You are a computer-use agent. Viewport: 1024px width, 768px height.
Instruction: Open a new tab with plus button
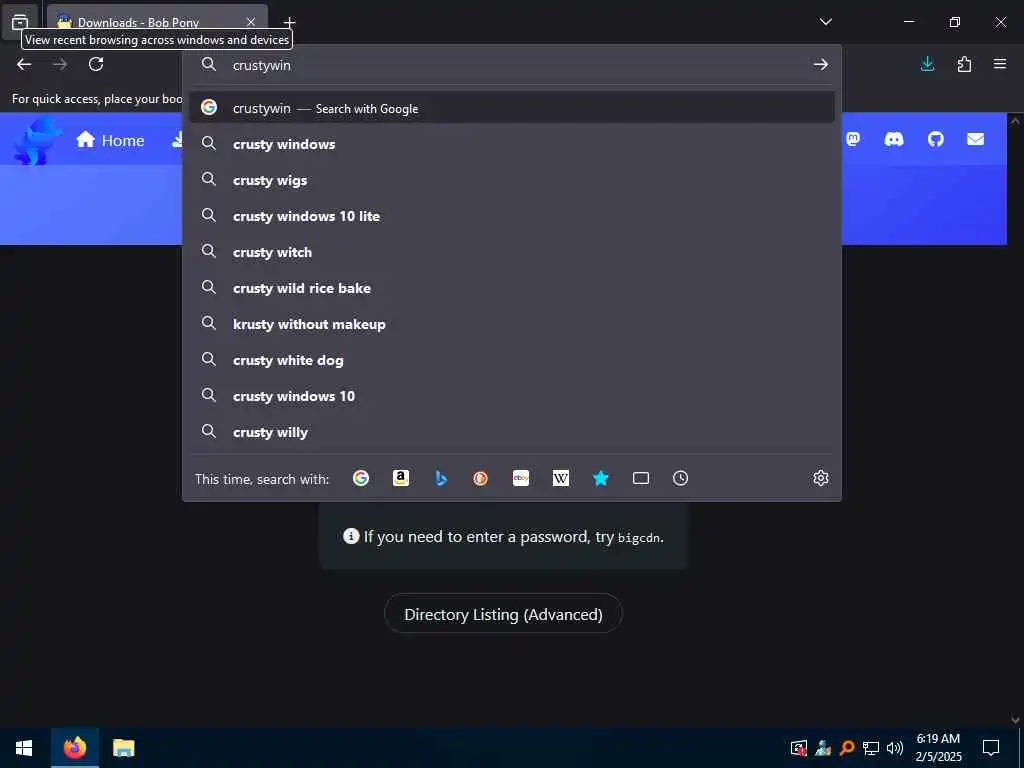[x=289, y=22]
